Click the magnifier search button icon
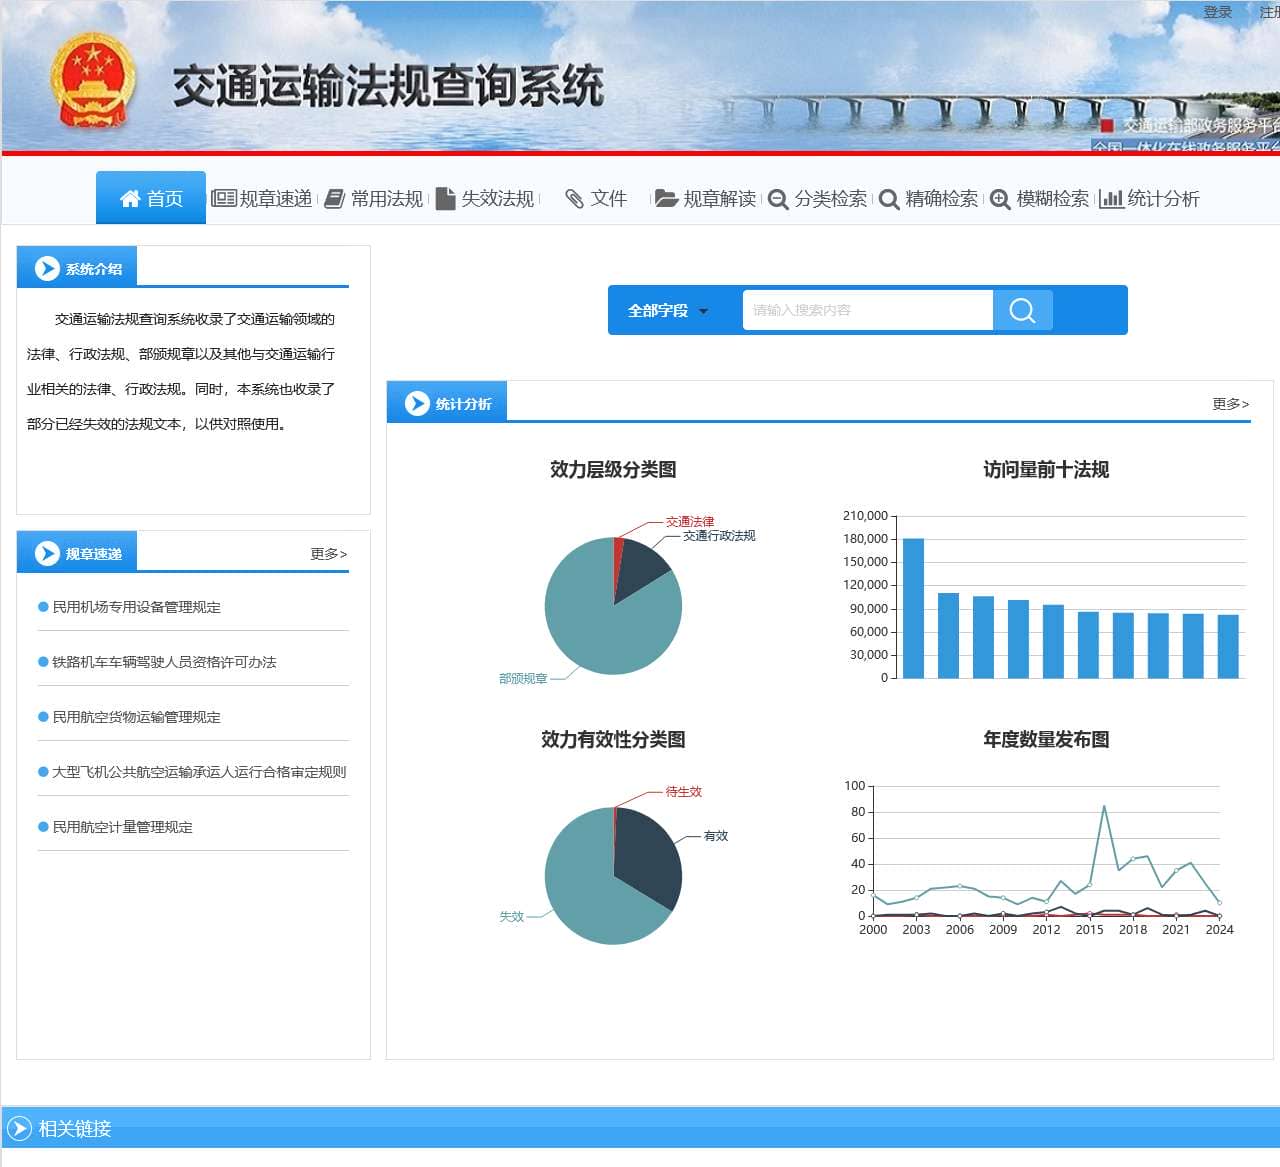1280x1167 pixels. pos(1022,310)
